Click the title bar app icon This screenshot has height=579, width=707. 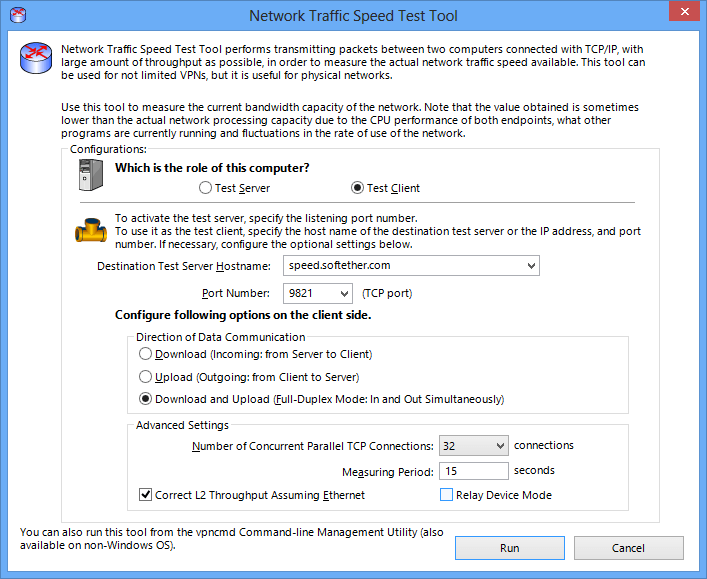(x=16, y=15)
